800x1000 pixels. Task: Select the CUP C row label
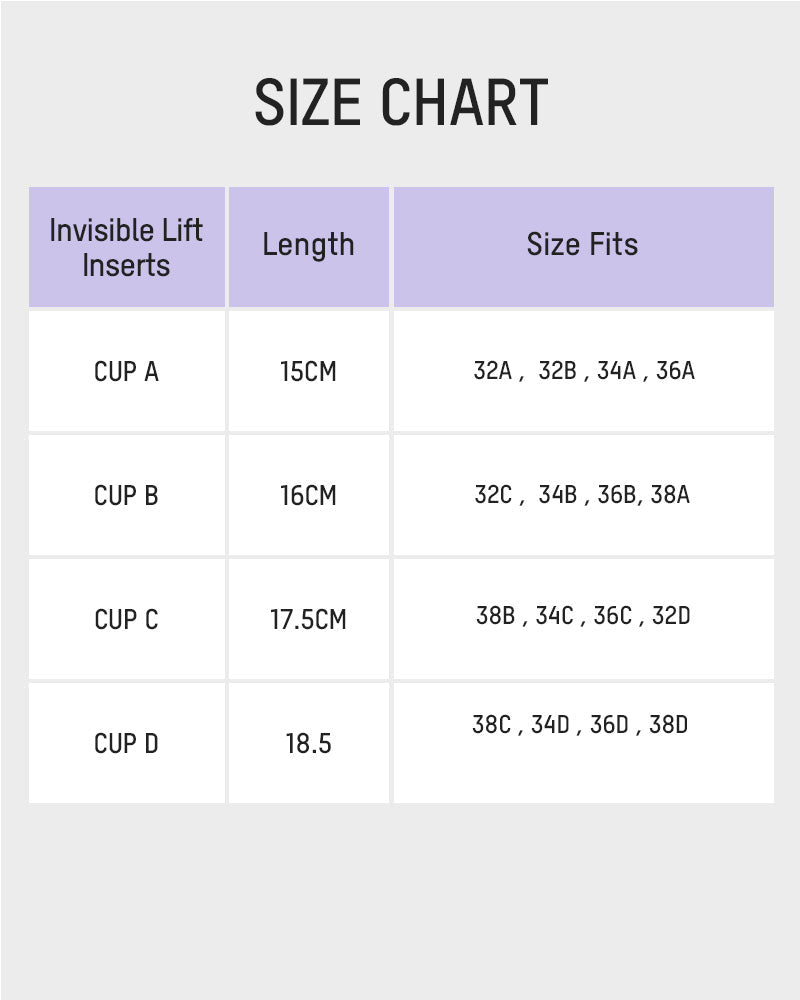(x=126, y=620)
